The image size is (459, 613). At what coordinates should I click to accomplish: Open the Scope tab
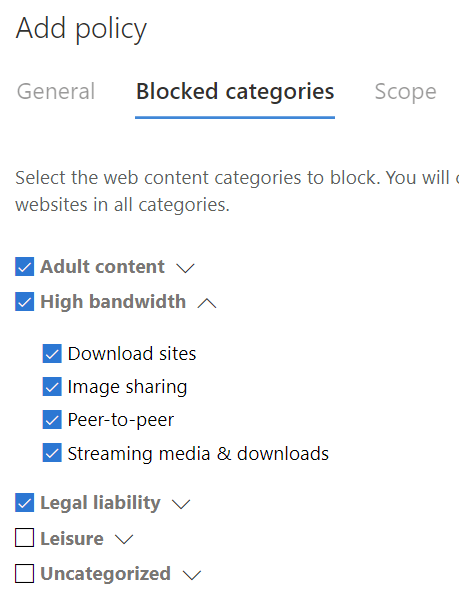[x=405, y=92]
